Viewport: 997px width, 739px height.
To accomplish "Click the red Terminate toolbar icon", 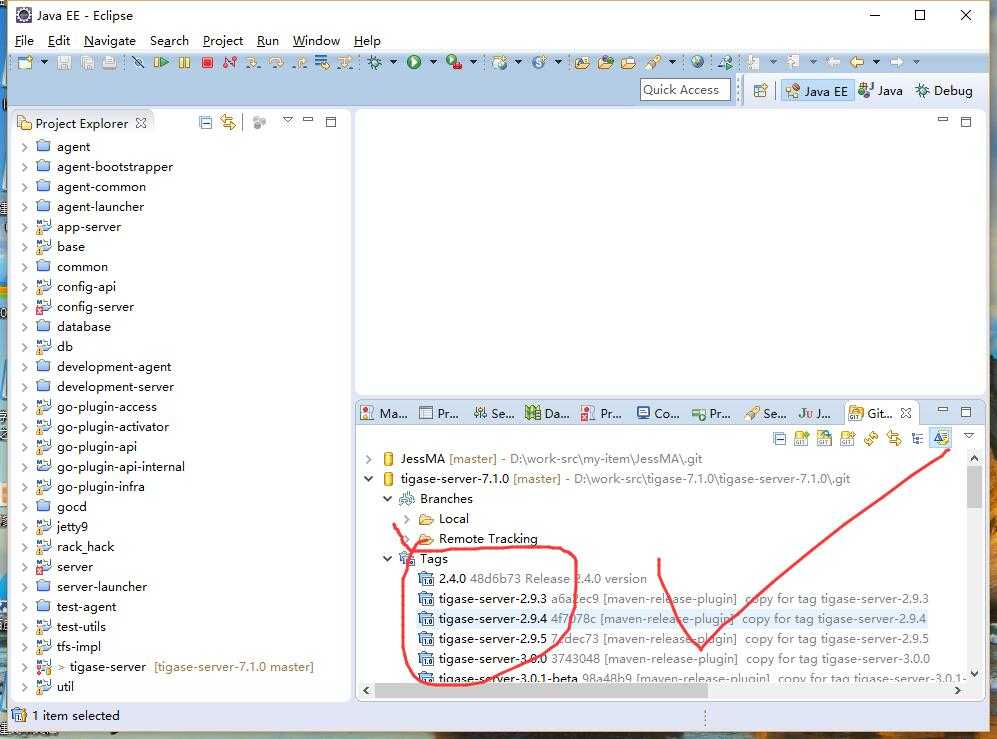I will [x=207, y=62].
